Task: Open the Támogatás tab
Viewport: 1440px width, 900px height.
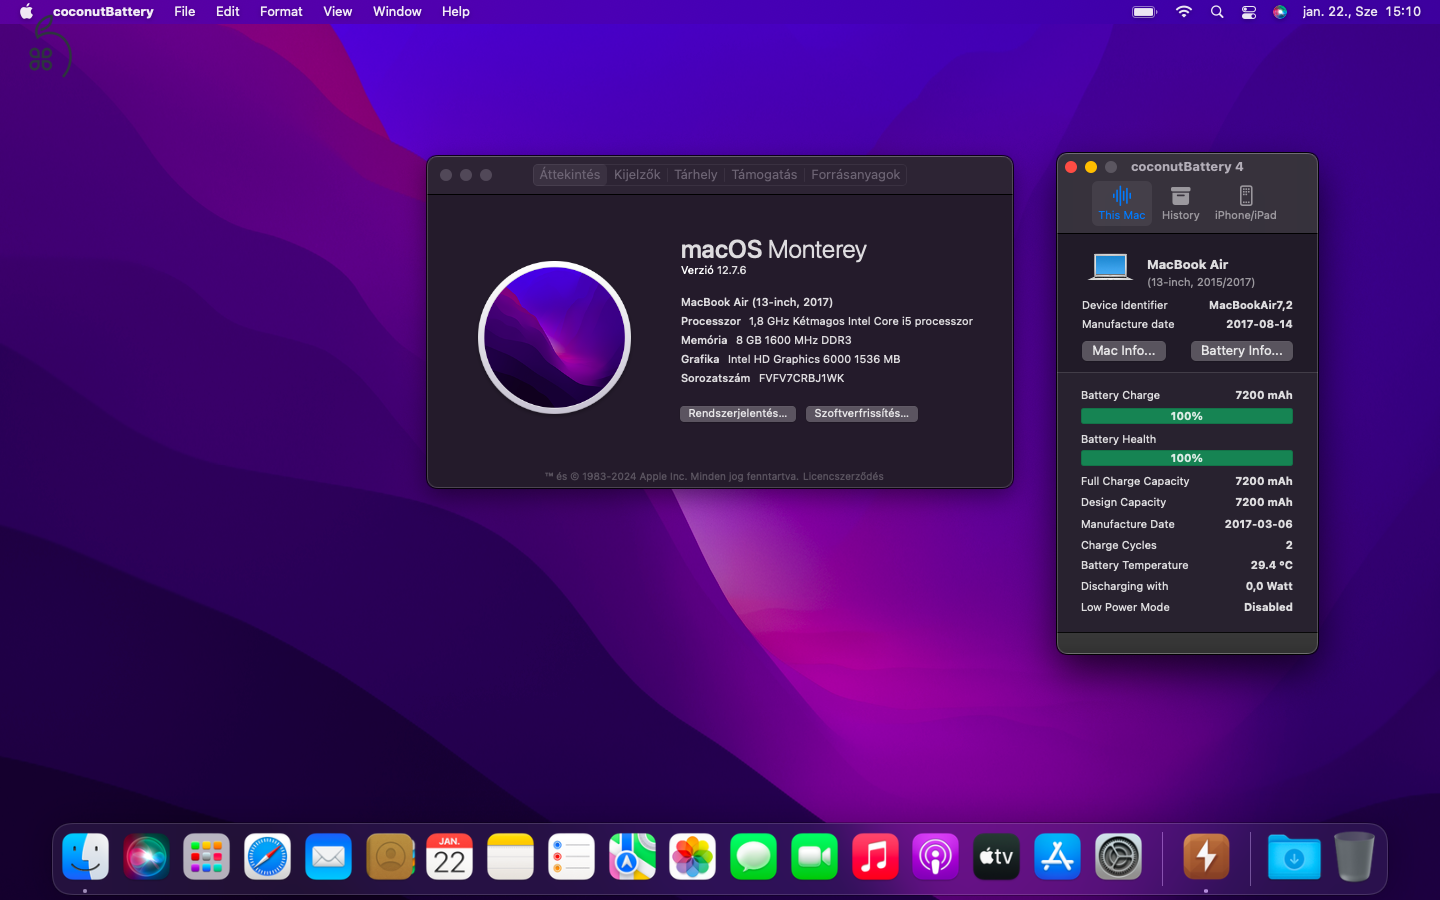Action: coord(764,174)
